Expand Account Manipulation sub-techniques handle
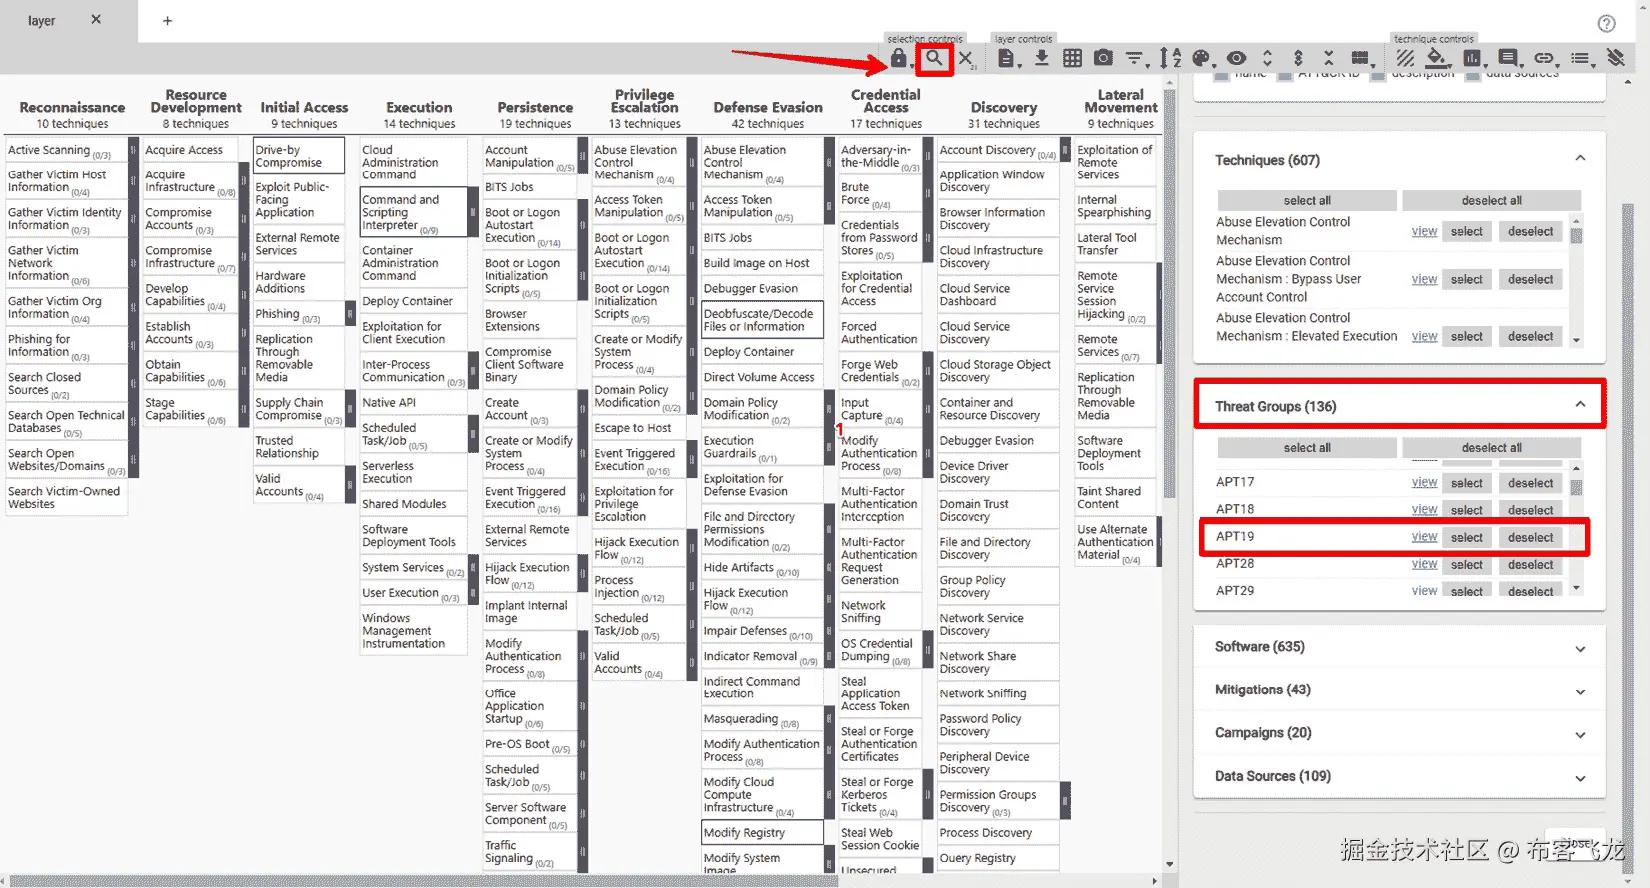 pyautogui.click(x=582, y=156)
